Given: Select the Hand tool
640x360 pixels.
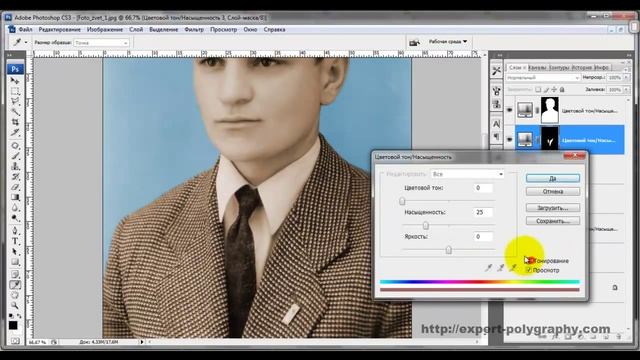Looking at the screenshot, I should pyautogui.click(x=15, y=295).
